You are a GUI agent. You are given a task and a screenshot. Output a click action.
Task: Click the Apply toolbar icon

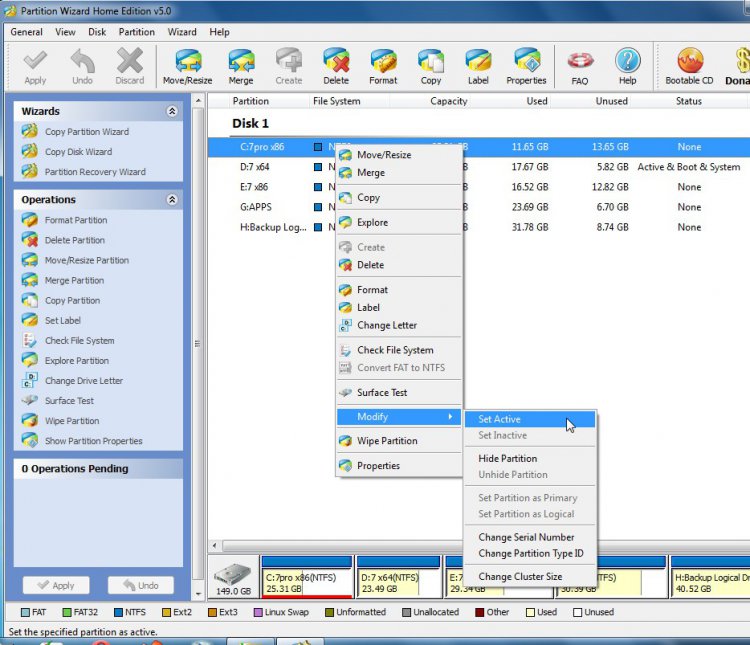coord(35,67)
